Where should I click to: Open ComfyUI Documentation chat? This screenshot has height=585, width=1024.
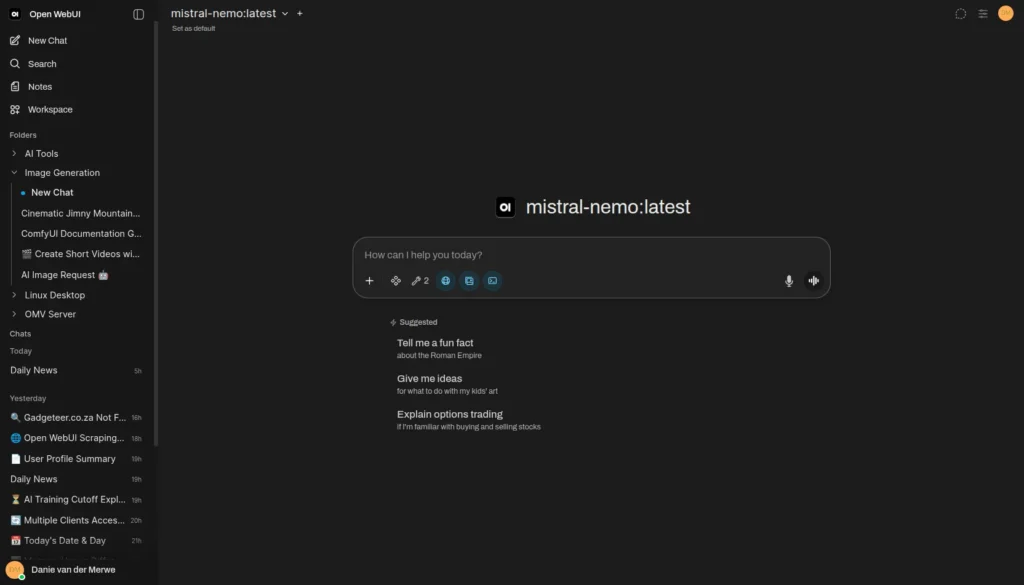(80, 234)
